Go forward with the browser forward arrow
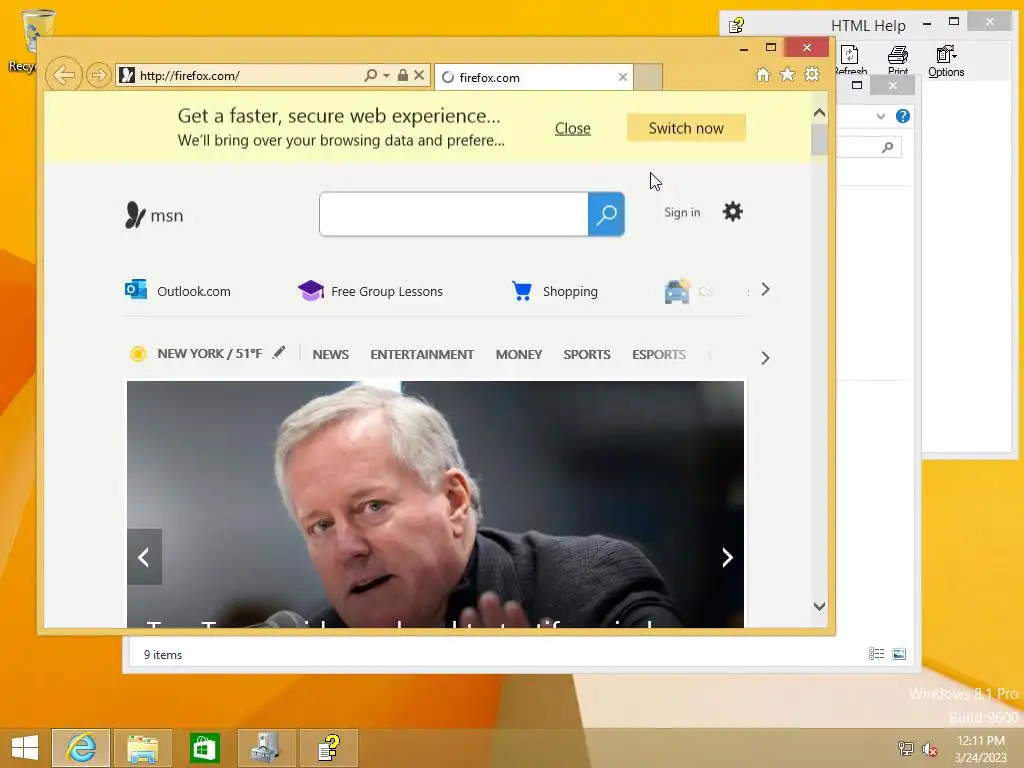This screenshot has width=1024, height=768. click(x=98, y=75)
